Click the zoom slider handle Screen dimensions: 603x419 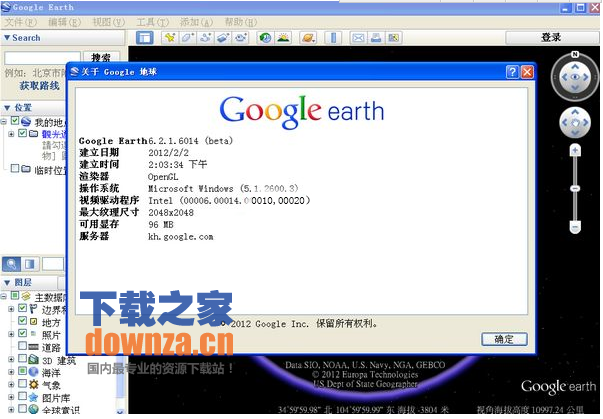click(x=575, y=188)
